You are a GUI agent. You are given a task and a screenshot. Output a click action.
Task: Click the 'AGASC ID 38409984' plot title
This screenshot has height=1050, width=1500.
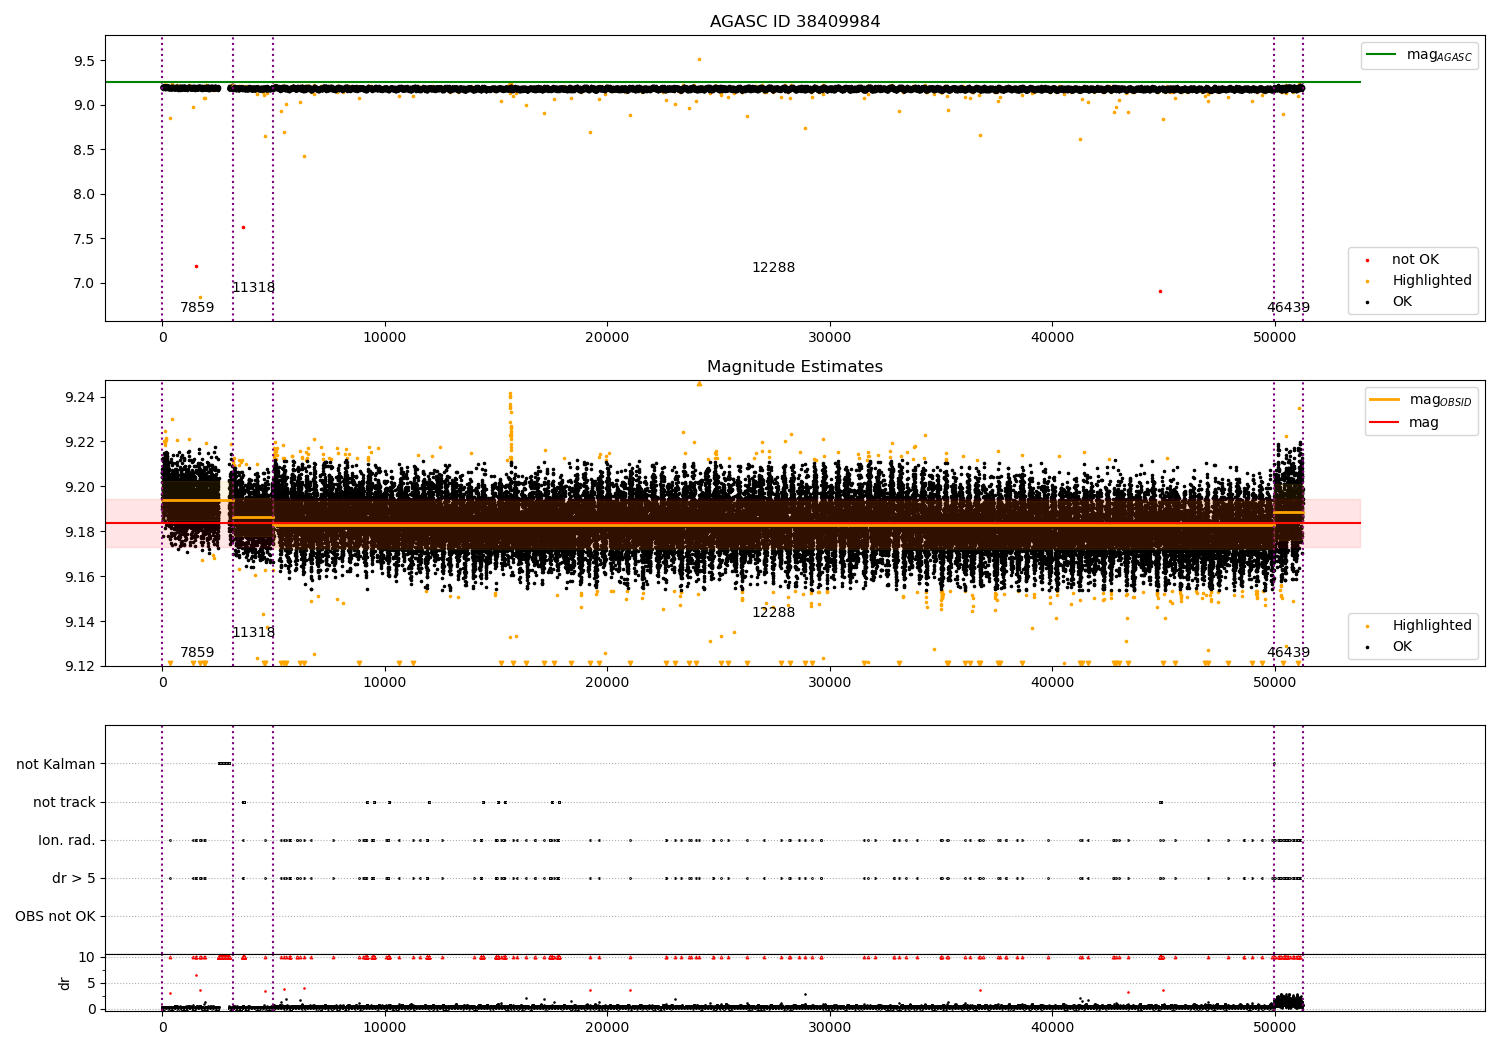(x=795, y=22)
